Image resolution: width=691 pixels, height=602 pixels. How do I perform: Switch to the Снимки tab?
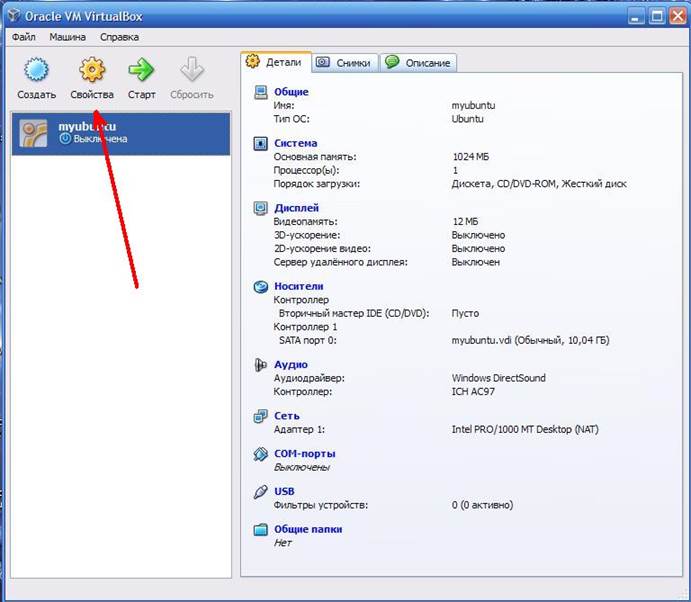[345, 63]
